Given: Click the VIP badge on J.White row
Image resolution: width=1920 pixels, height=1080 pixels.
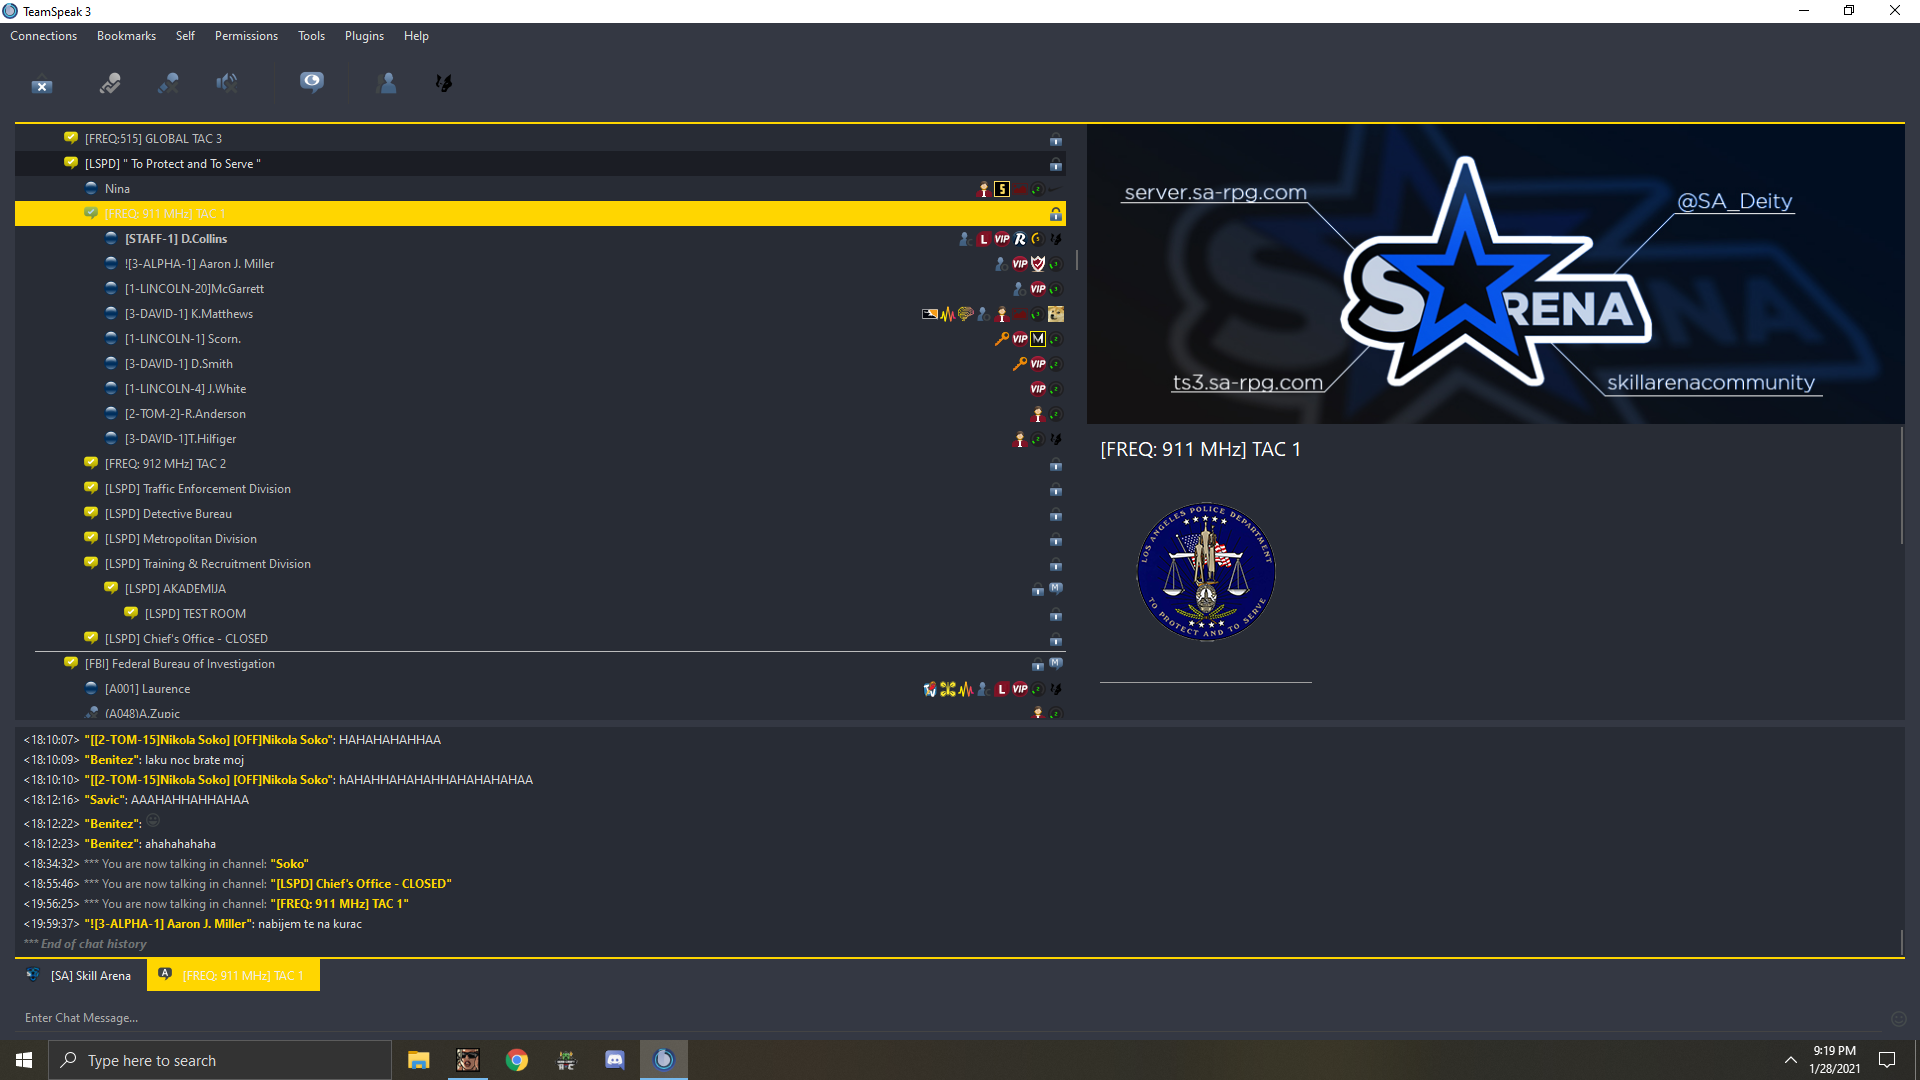Looking at the screenshot, I should coord(1038,389).
